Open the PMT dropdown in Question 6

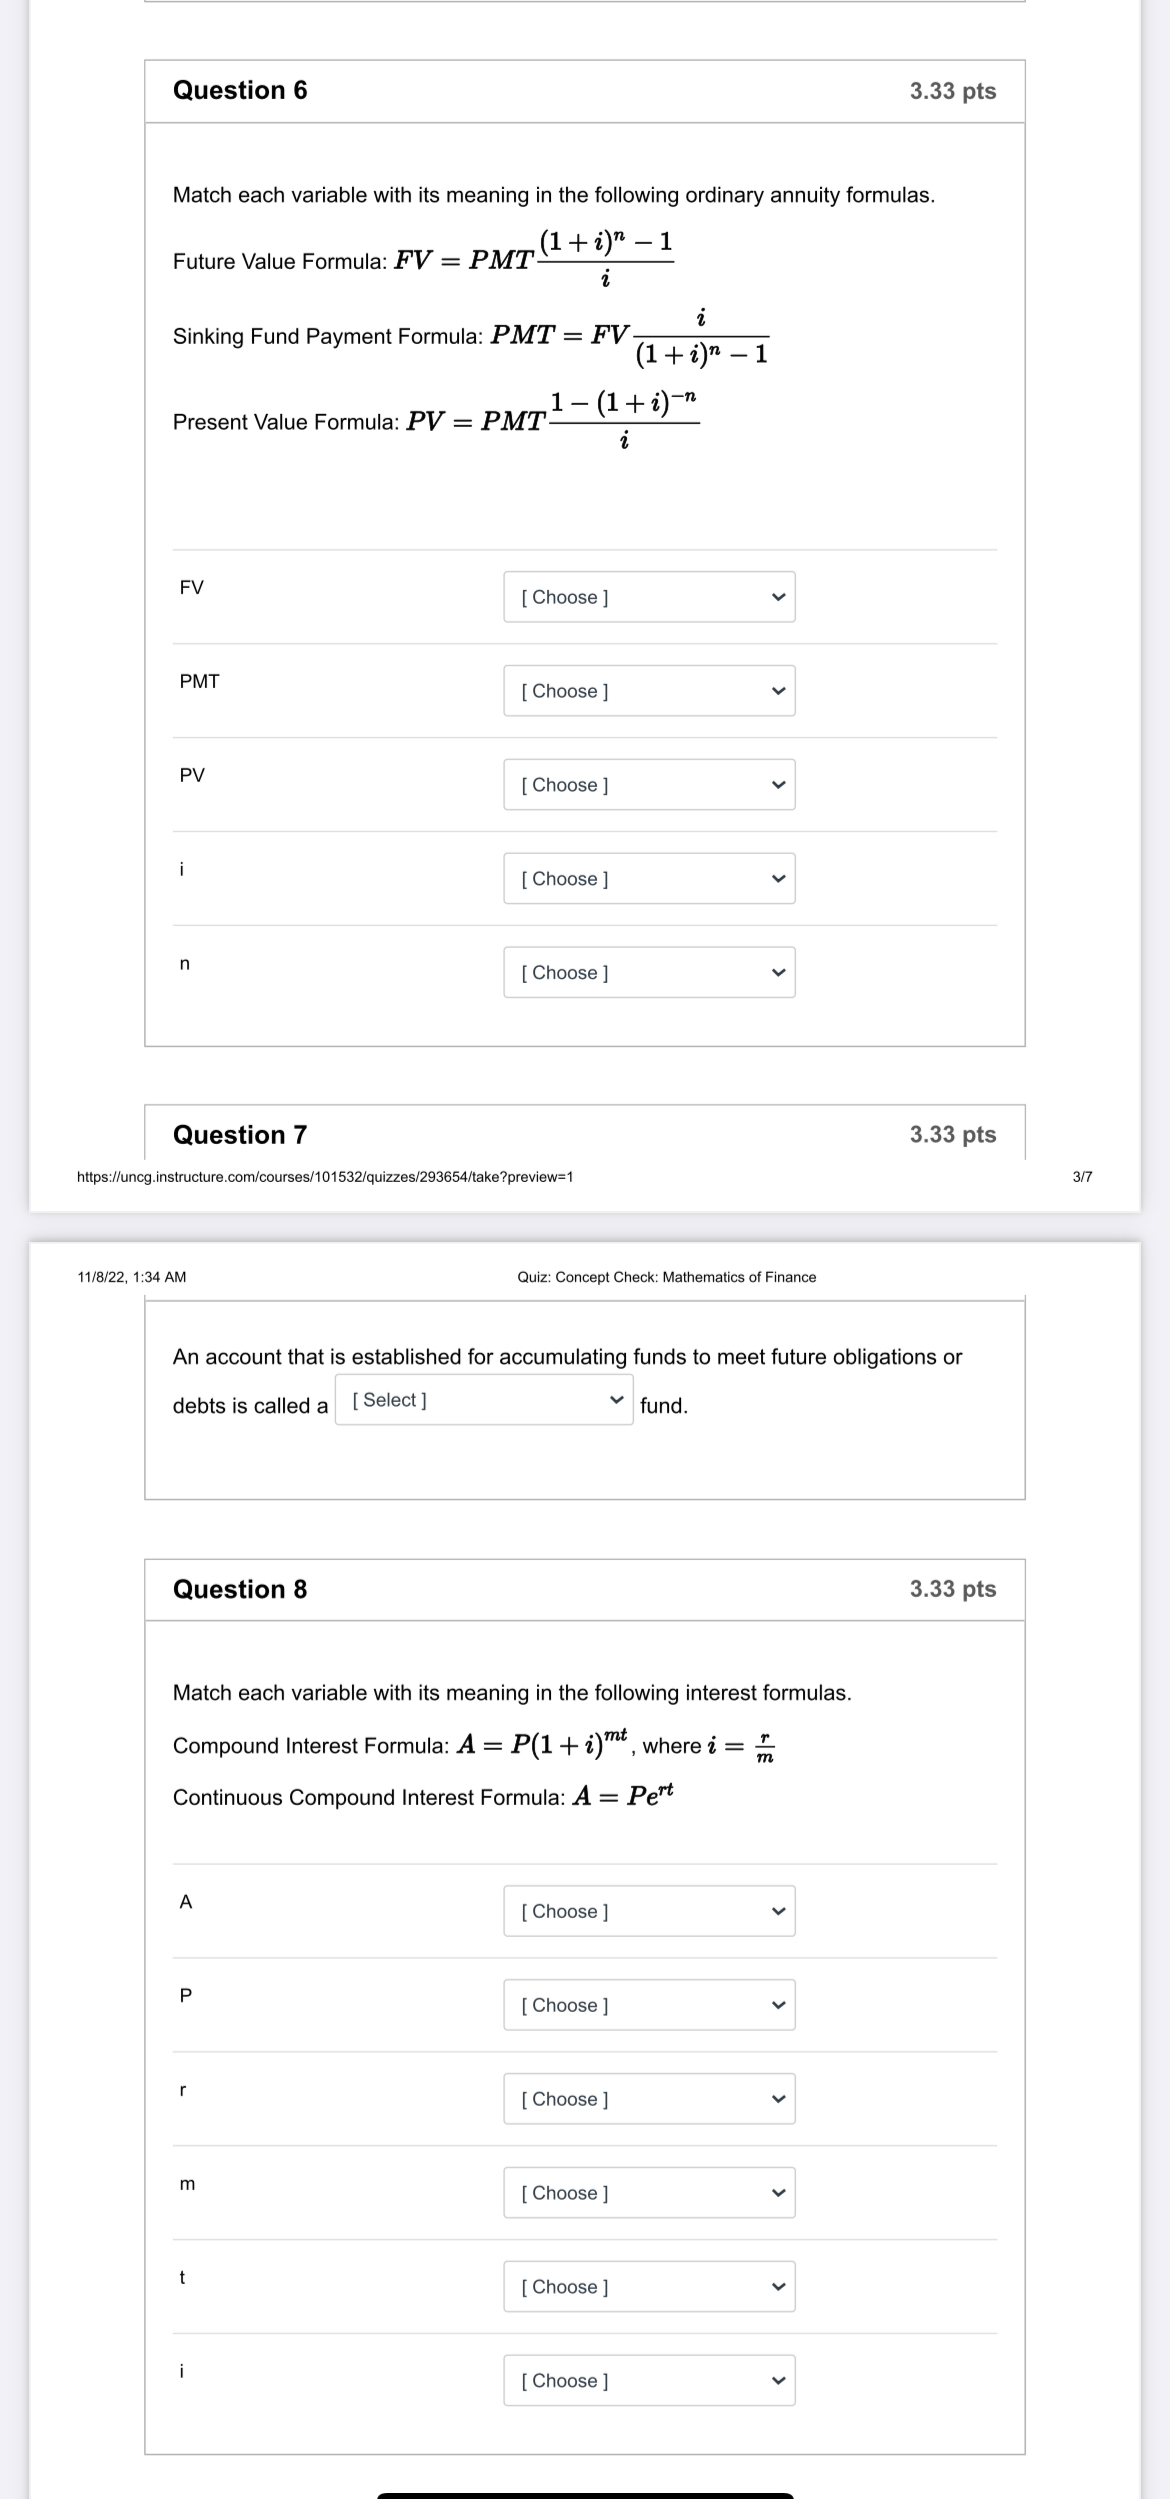(x=648, y=691)
